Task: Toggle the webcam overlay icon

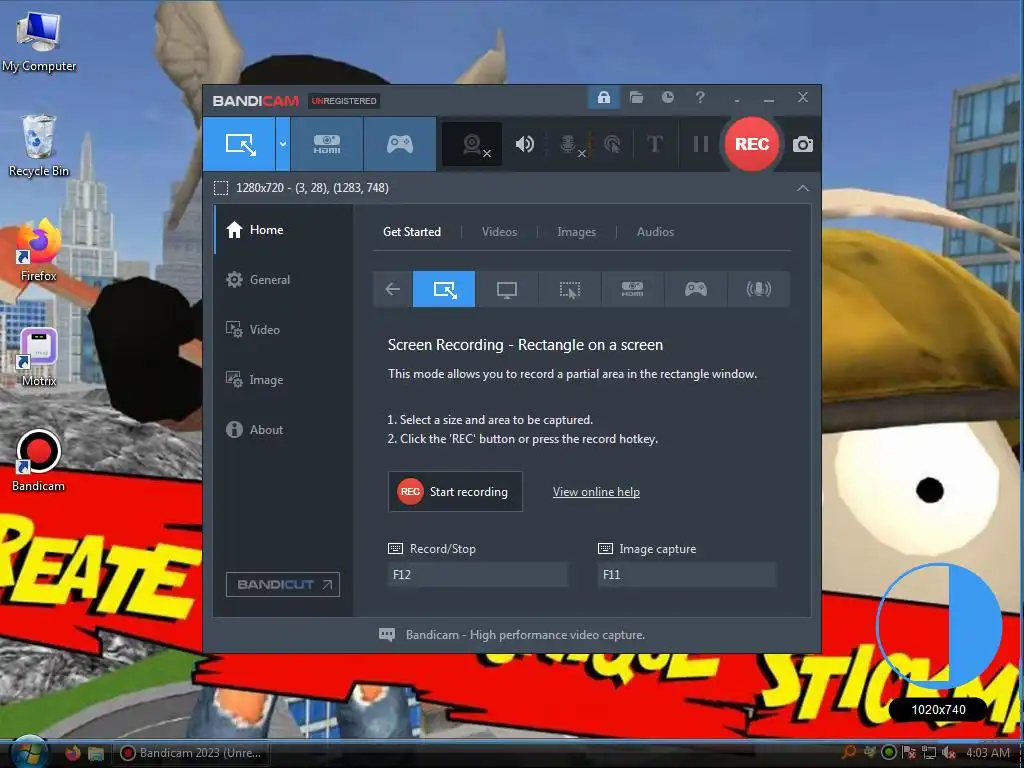Action: point(472,144)
